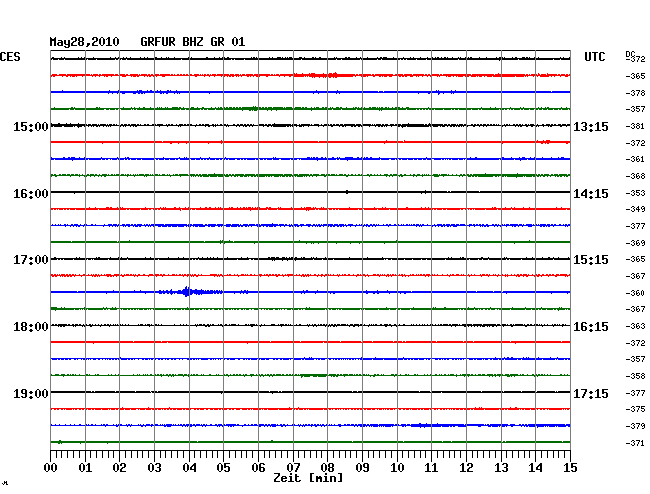Click the DC offset value -378

tap(635, 93)
